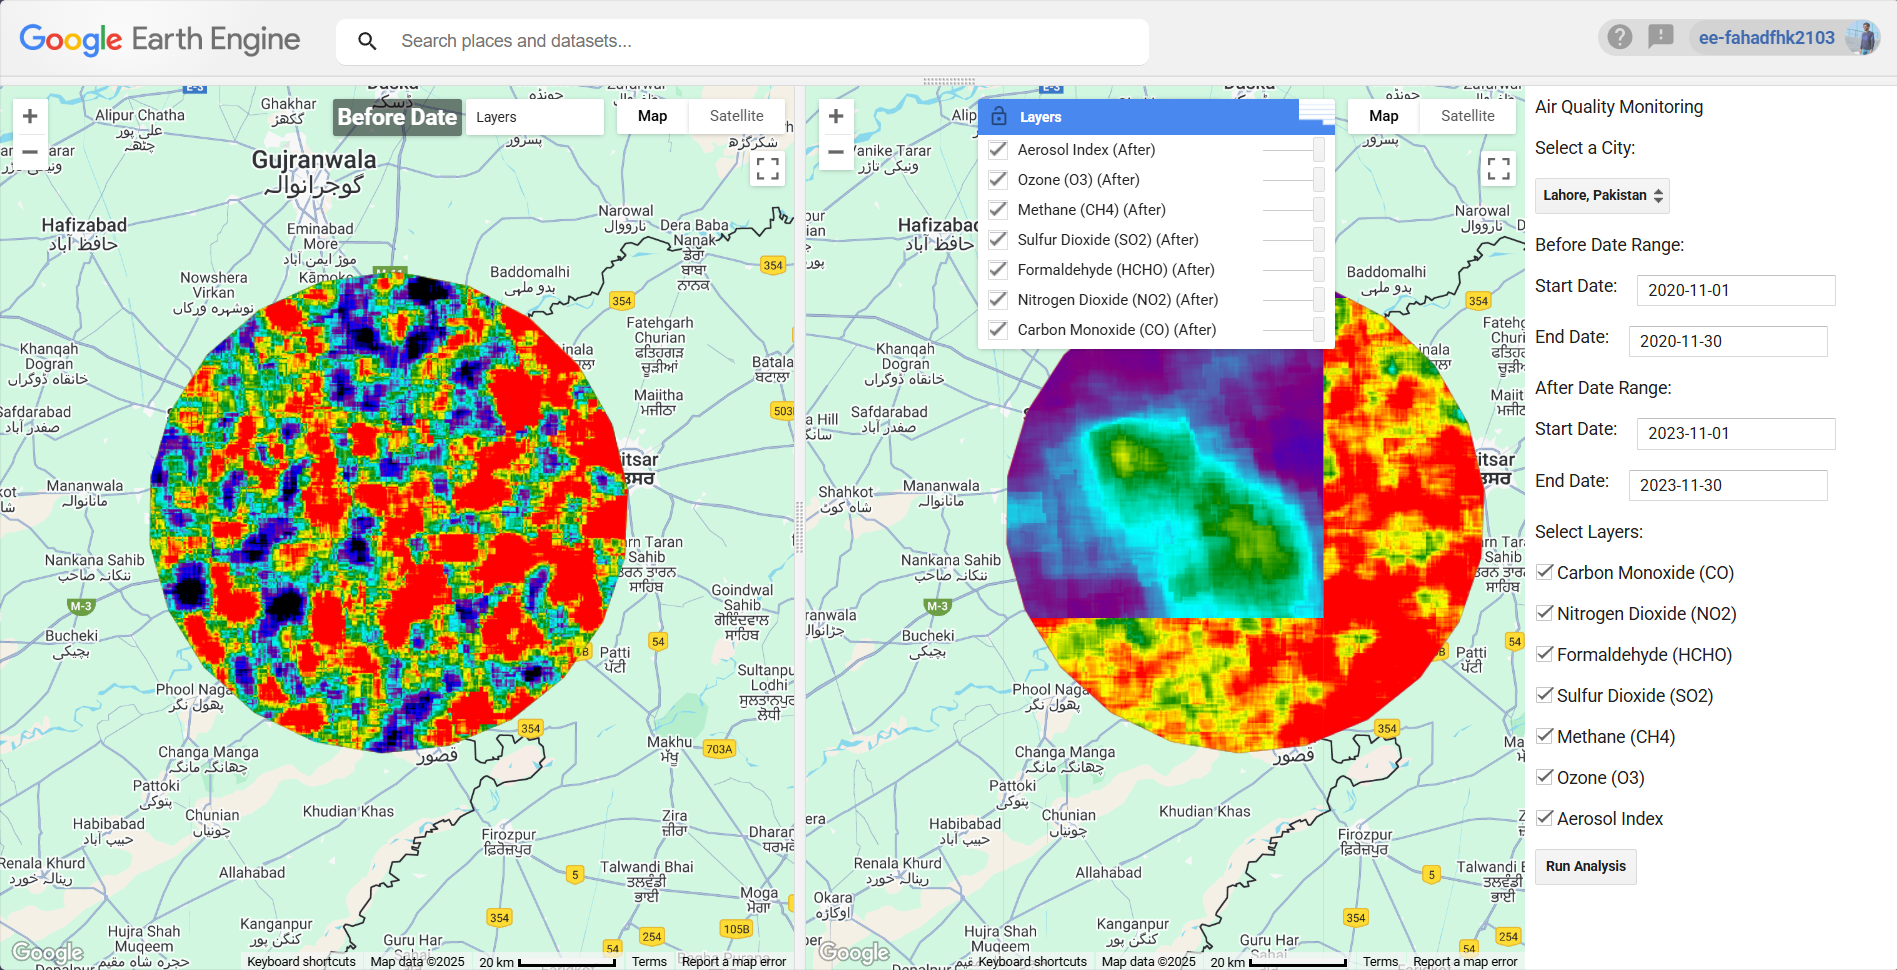Toggle Nitrogen Dioxide (NO2) in Select Layers
Viewport: 1897px width, 970px height.
click(1545, 613)
